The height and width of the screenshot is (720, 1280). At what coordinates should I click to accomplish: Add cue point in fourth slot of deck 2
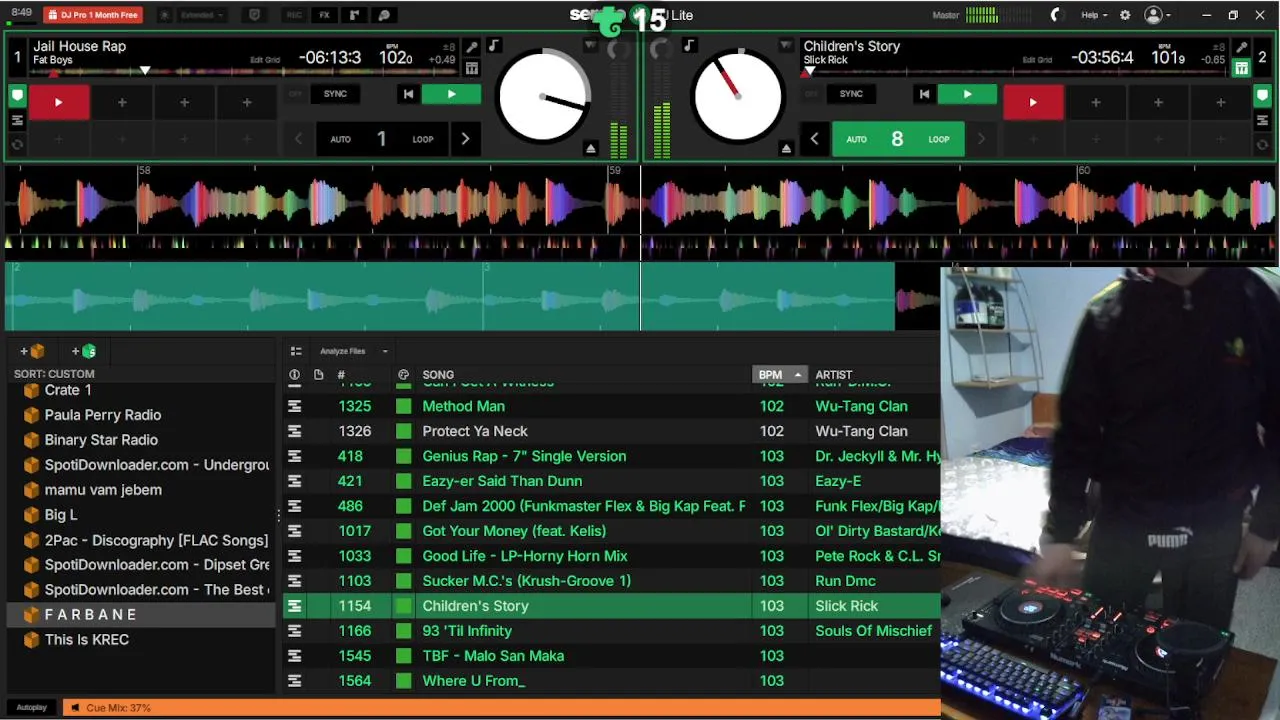tap(1220, 102)
